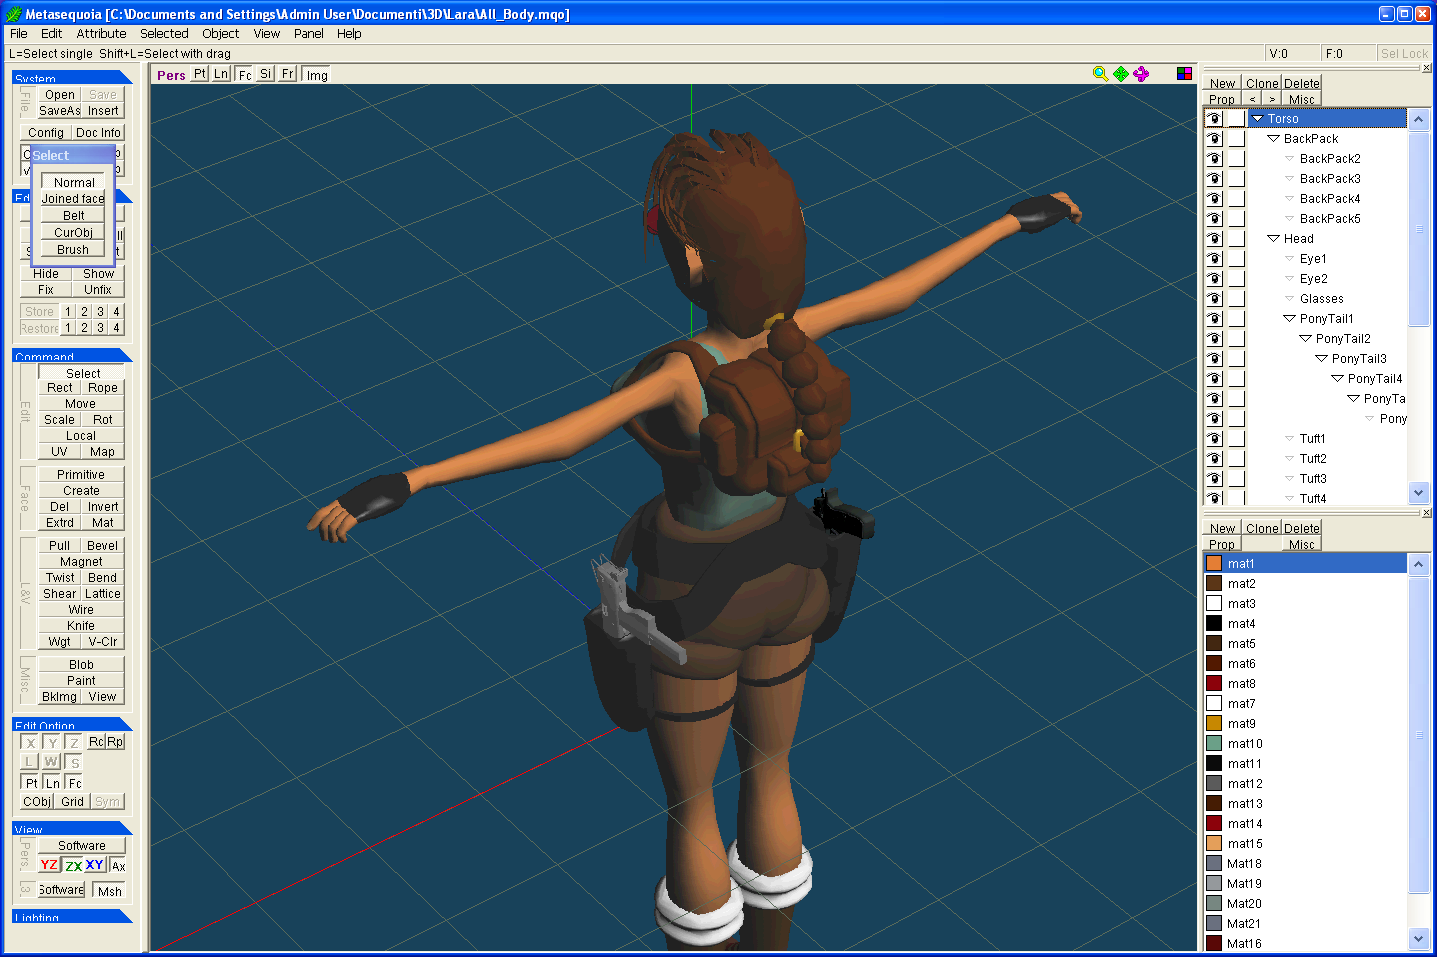1437x957 pixels.
Task: Select the mat10 teal color swatch
Action: click(x=1214, y=743)
